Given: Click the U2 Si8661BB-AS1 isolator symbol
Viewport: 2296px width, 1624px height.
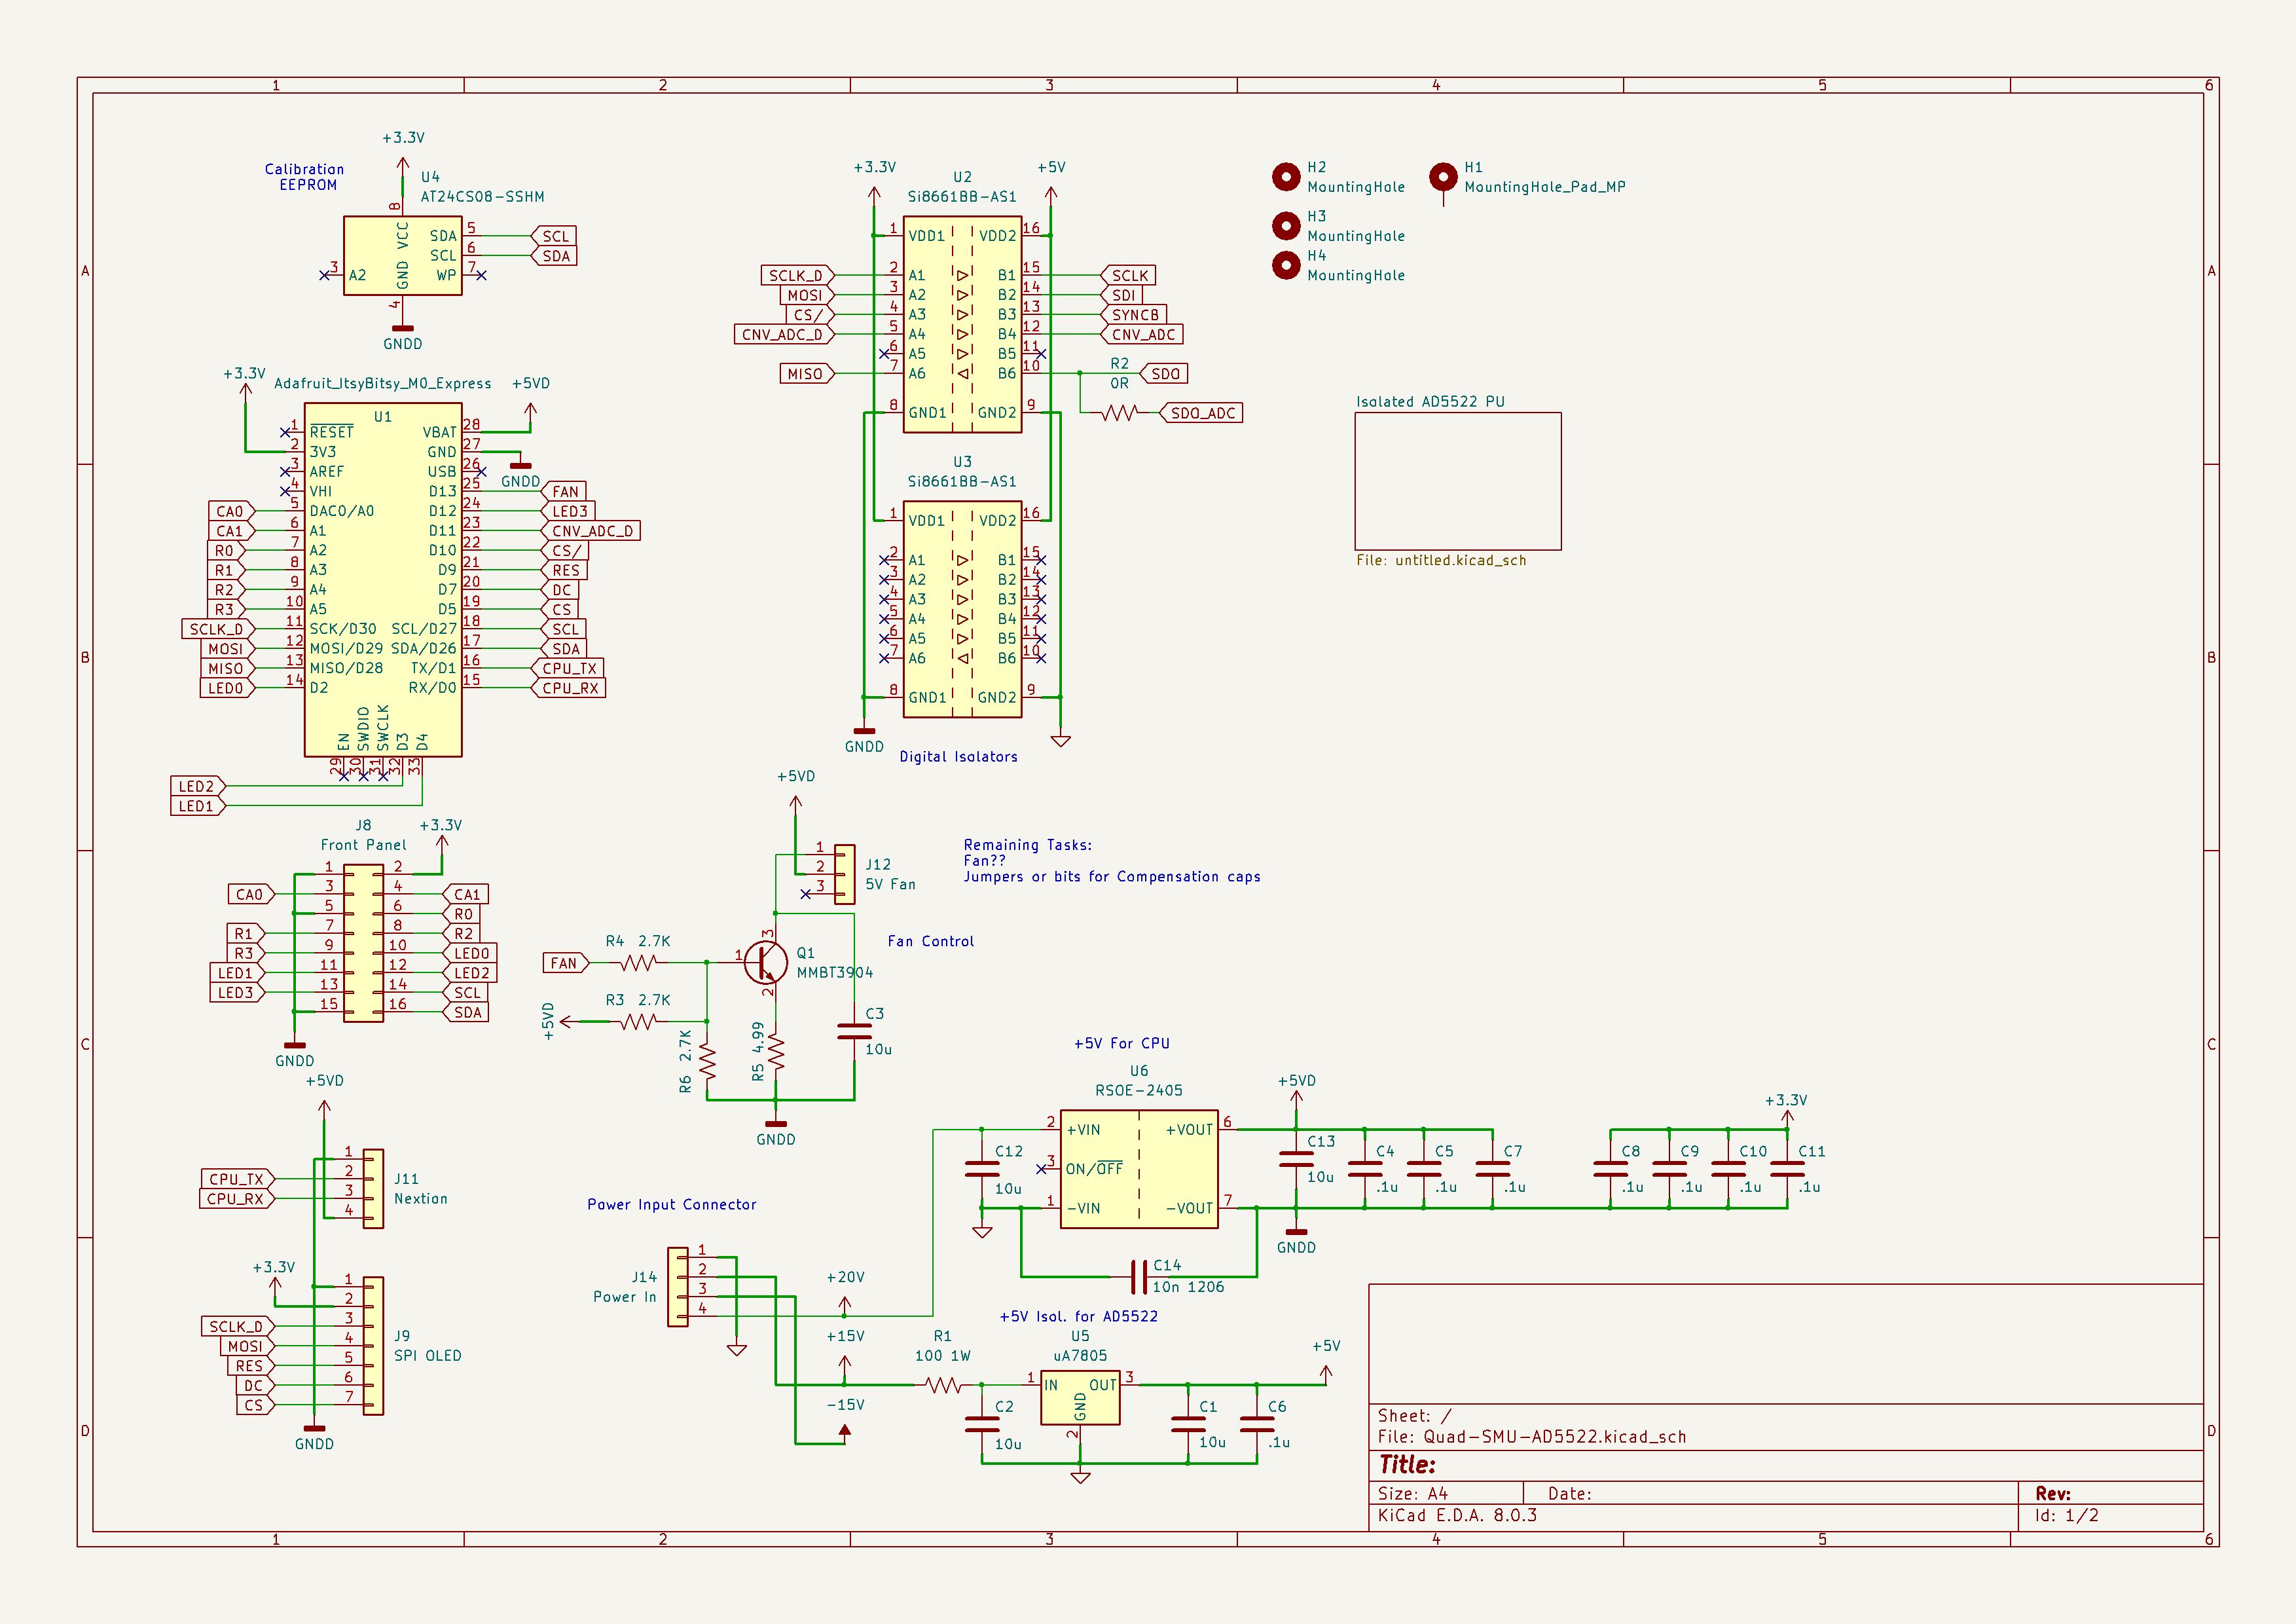Looking at the screenshot, I should (x=962, y=324).
